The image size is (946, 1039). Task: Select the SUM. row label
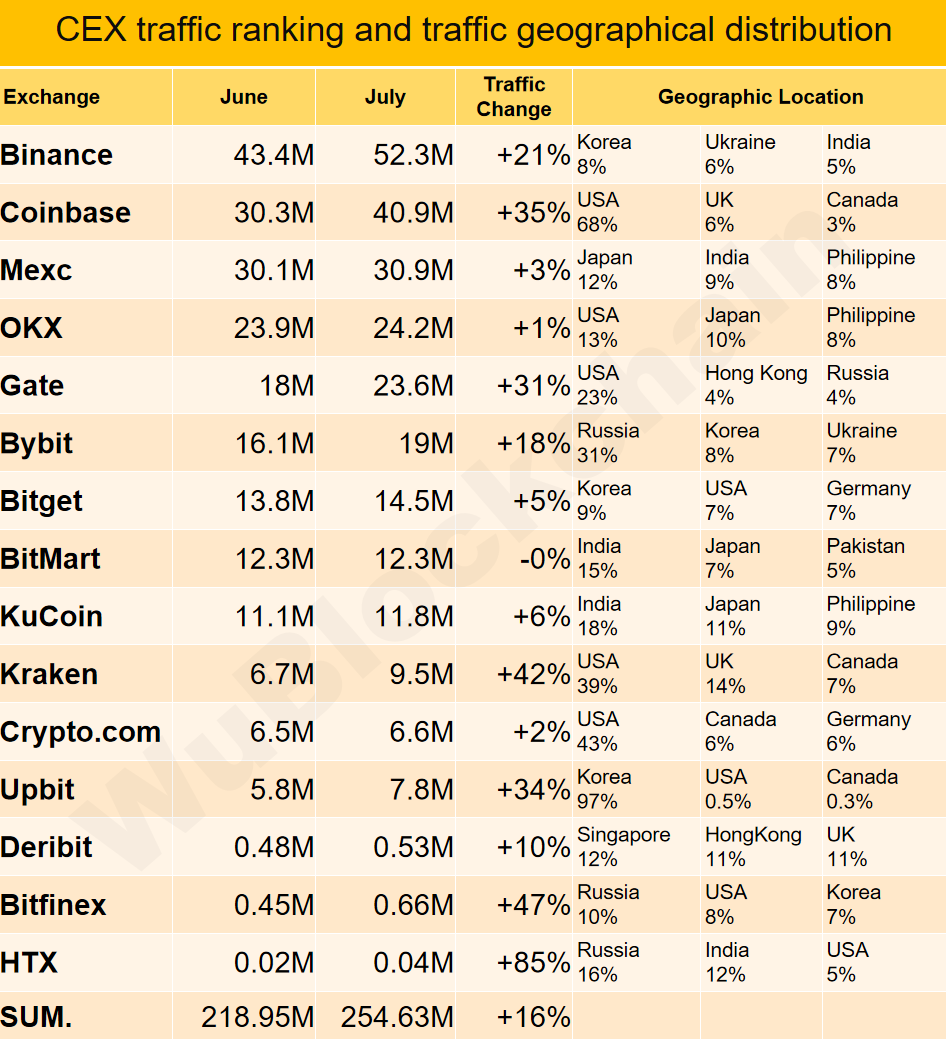(37, 1018)
